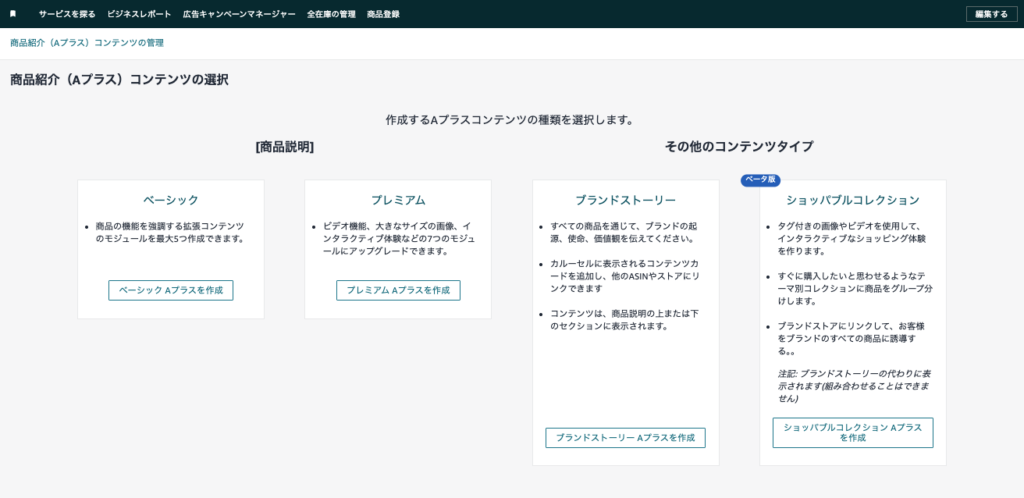Screen dimensions: 1024x498
Task: Click the その他のコンテンツタイプ heading
Action: [x=739, y=147]
